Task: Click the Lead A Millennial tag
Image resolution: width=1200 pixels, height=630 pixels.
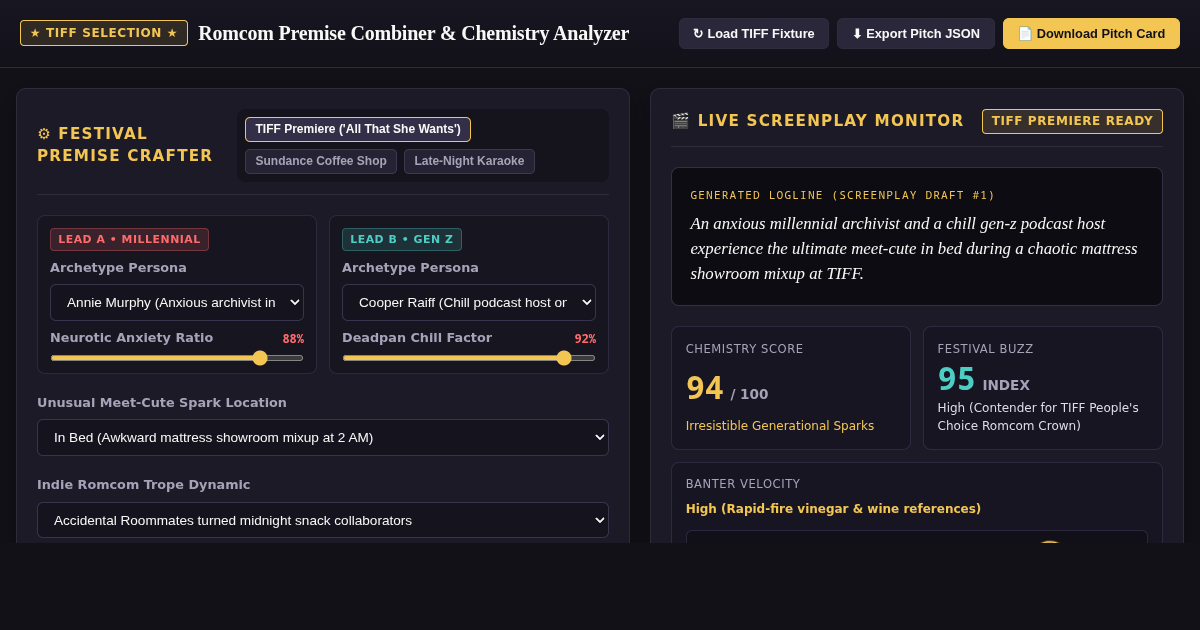Action: [129, 239]
